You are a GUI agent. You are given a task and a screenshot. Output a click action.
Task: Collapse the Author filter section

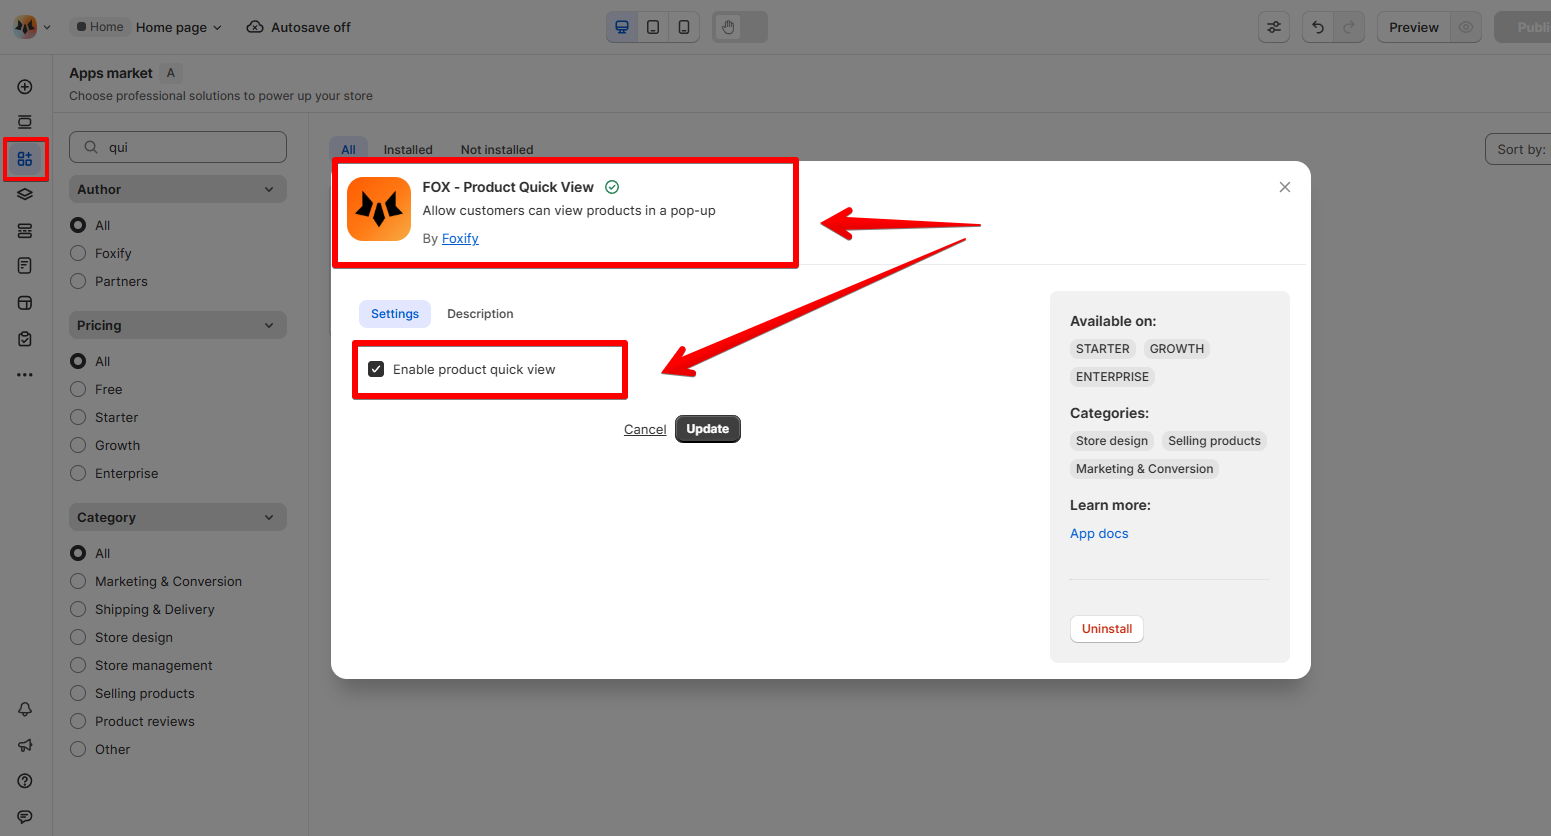[178, 189]
